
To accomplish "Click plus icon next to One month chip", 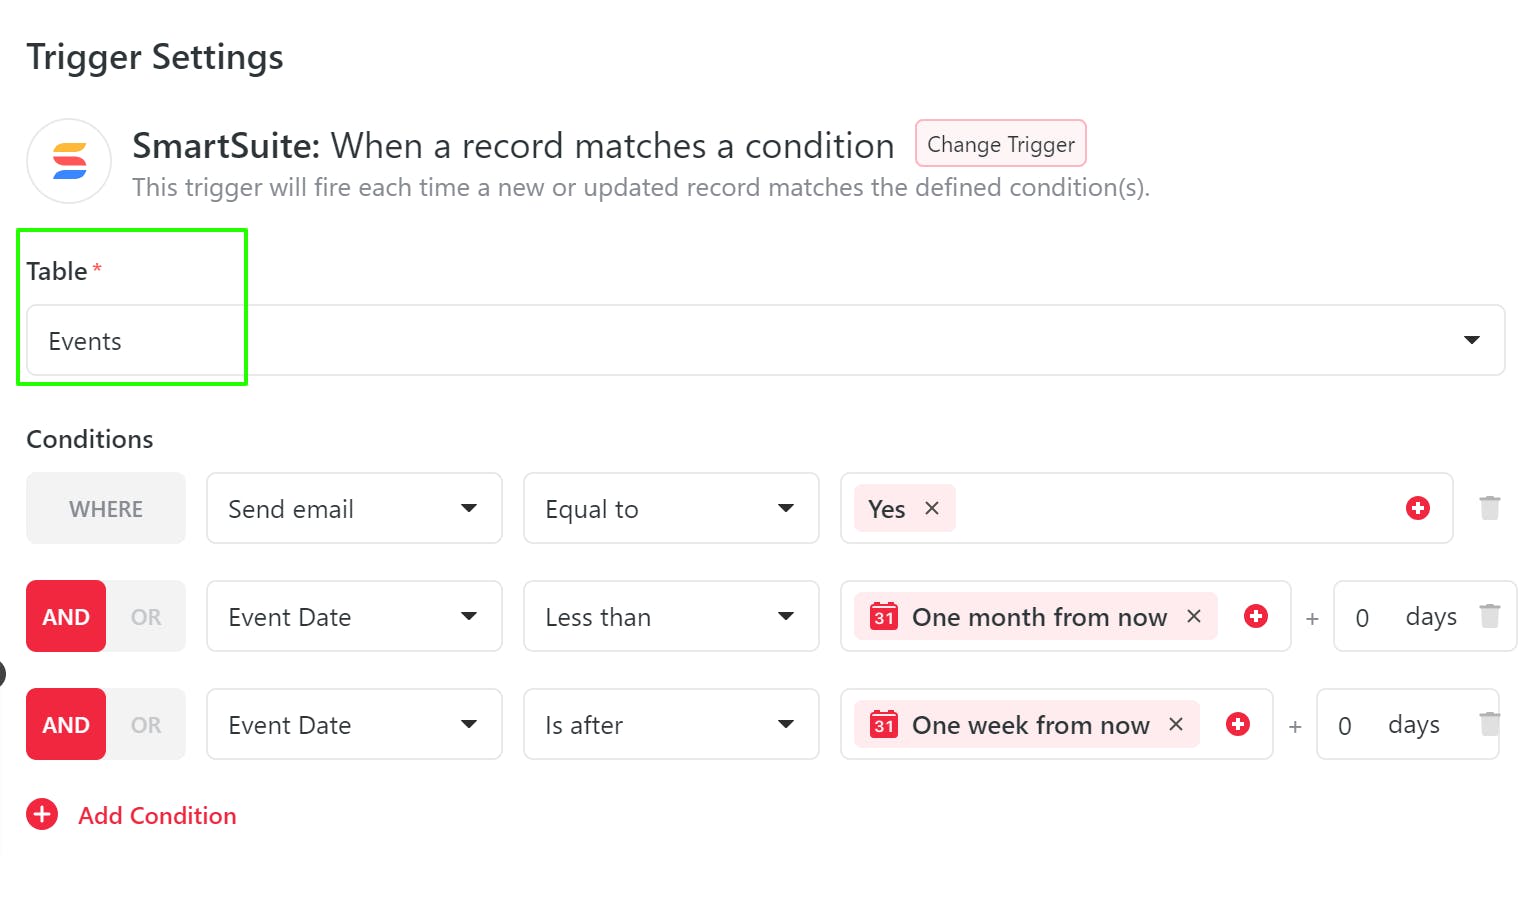I will coord(1256,616).
